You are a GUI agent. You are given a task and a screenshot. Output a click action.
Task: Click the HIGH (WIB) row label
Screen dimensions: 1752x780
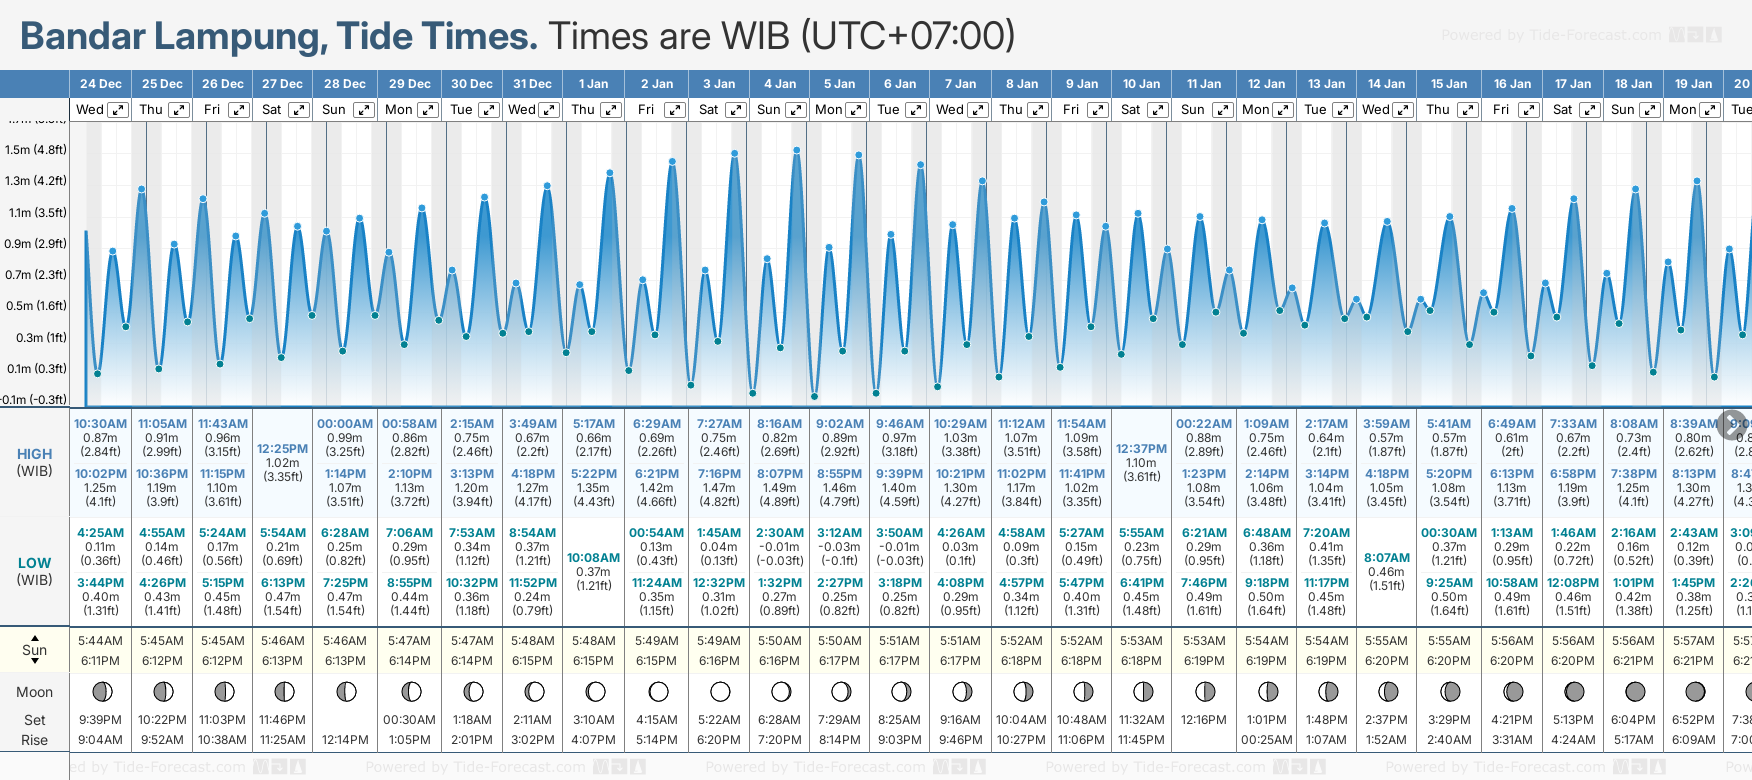[x=35, y=462]
